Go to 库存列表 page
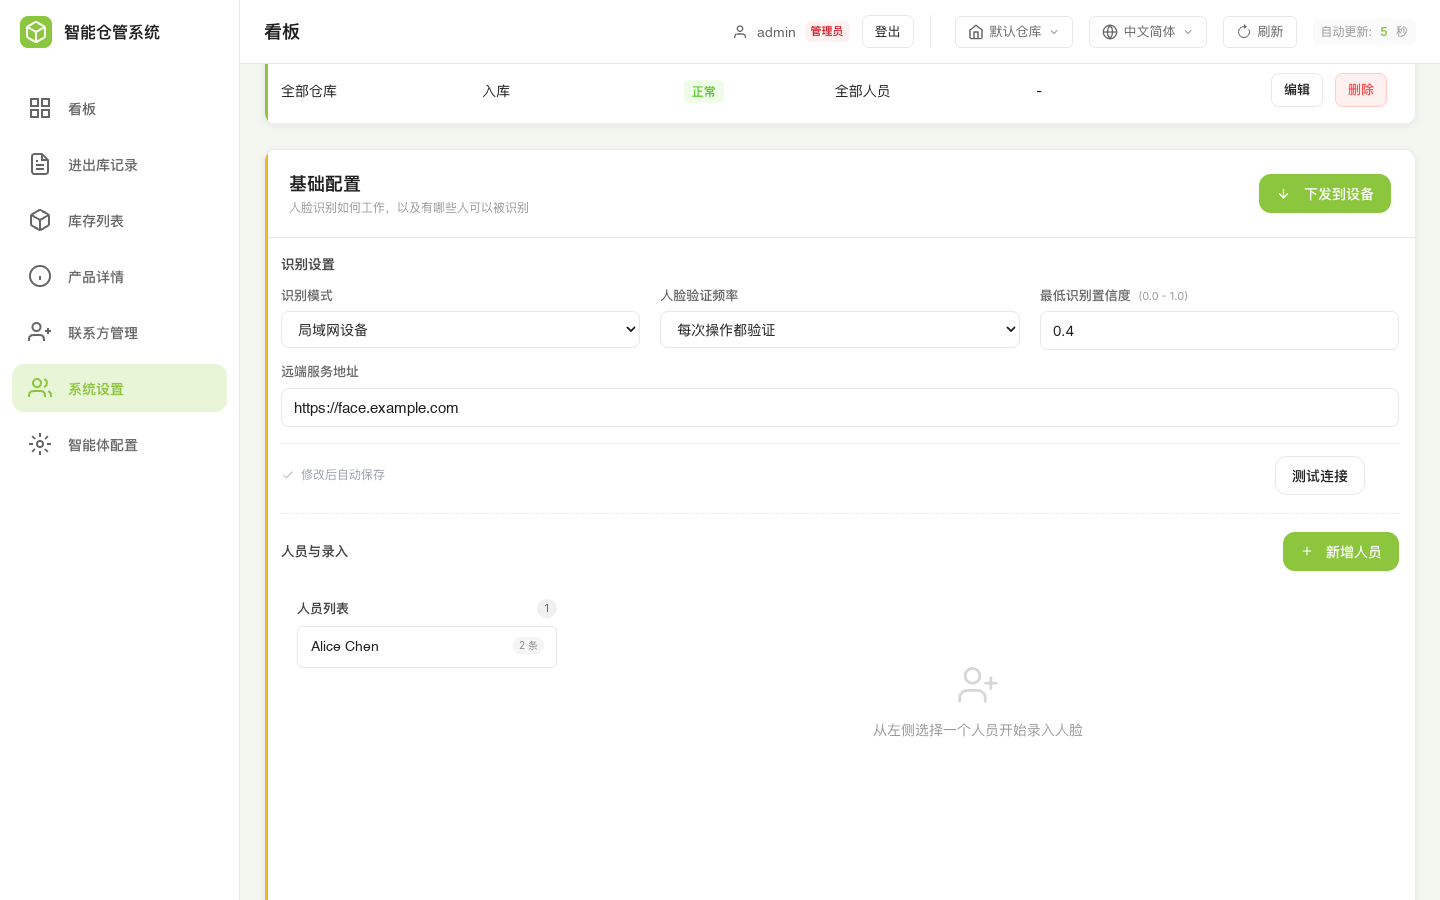1440x900 pixels. pyautogui.click(x=120, y=220)
